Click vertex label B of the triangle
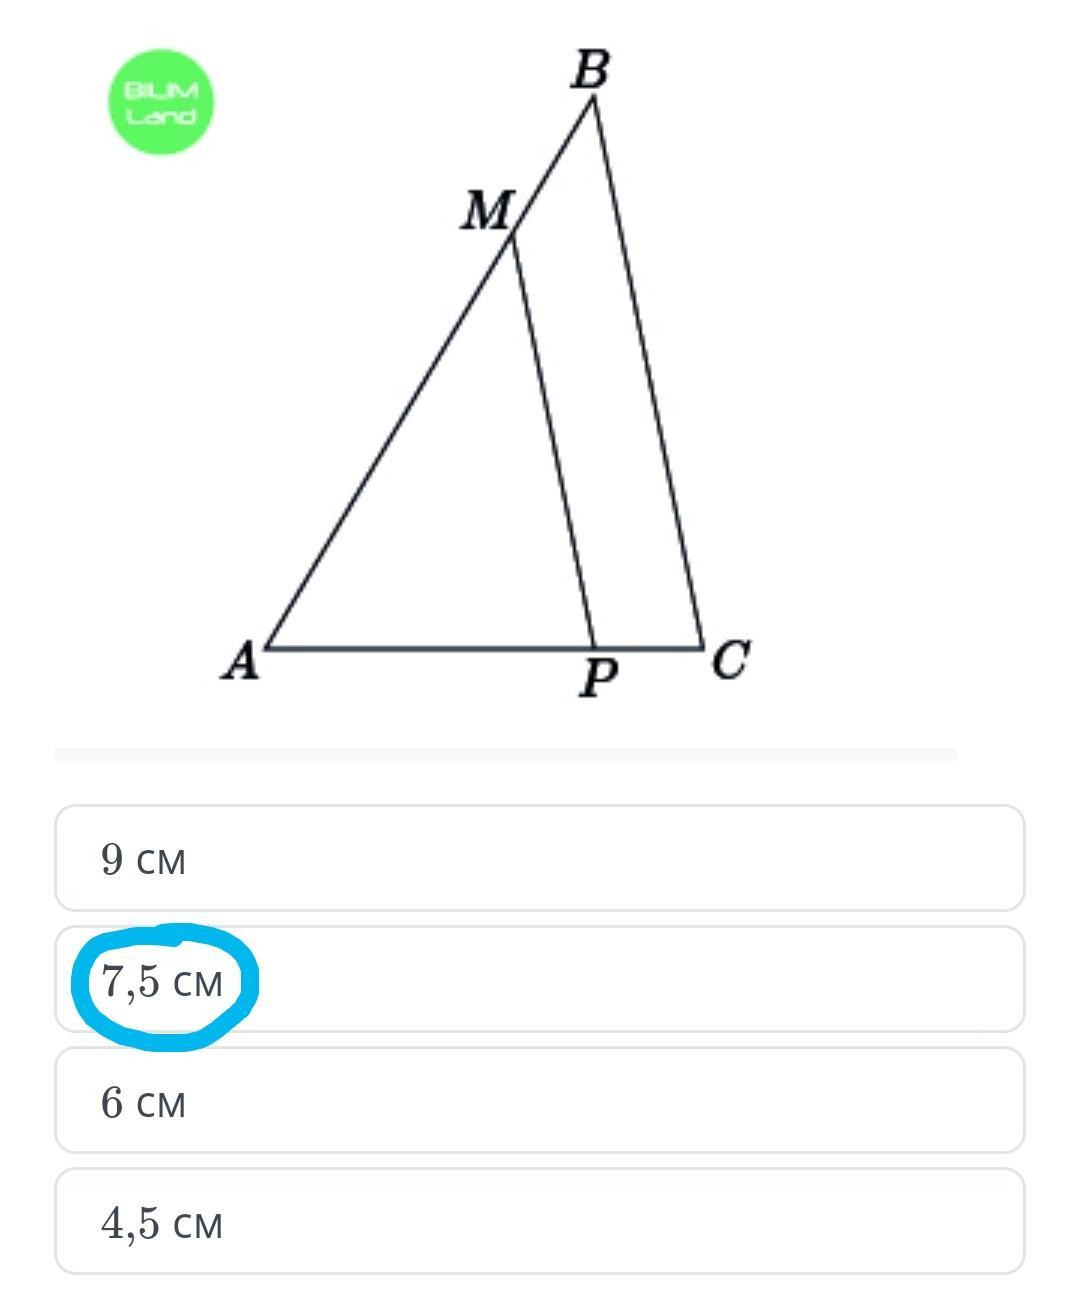Image resolution: width=1080 pixels, height=1307 pixels. 591,71
